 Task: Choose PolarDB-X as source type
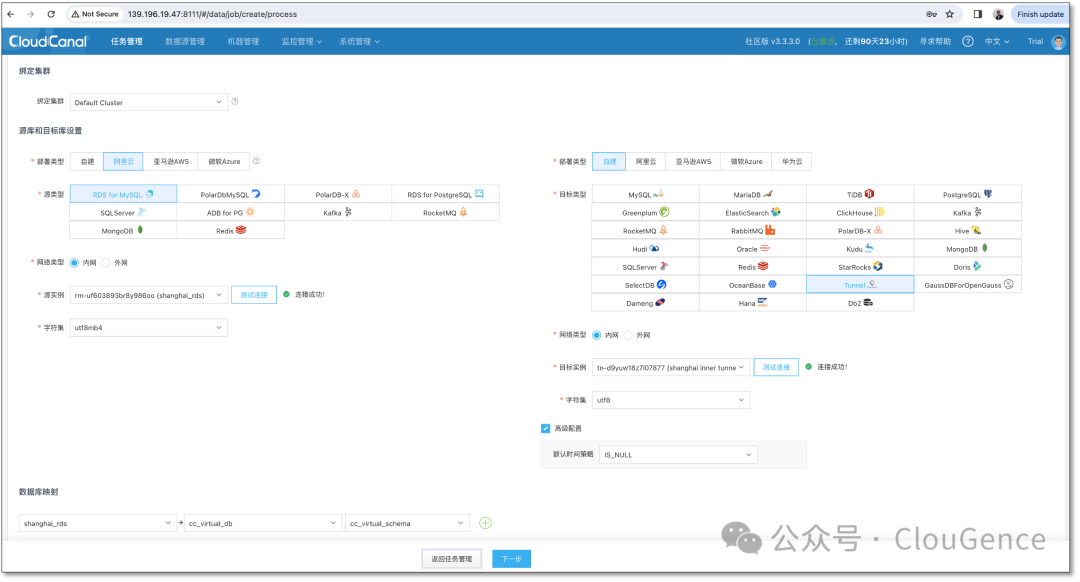(x=338, y=194)
